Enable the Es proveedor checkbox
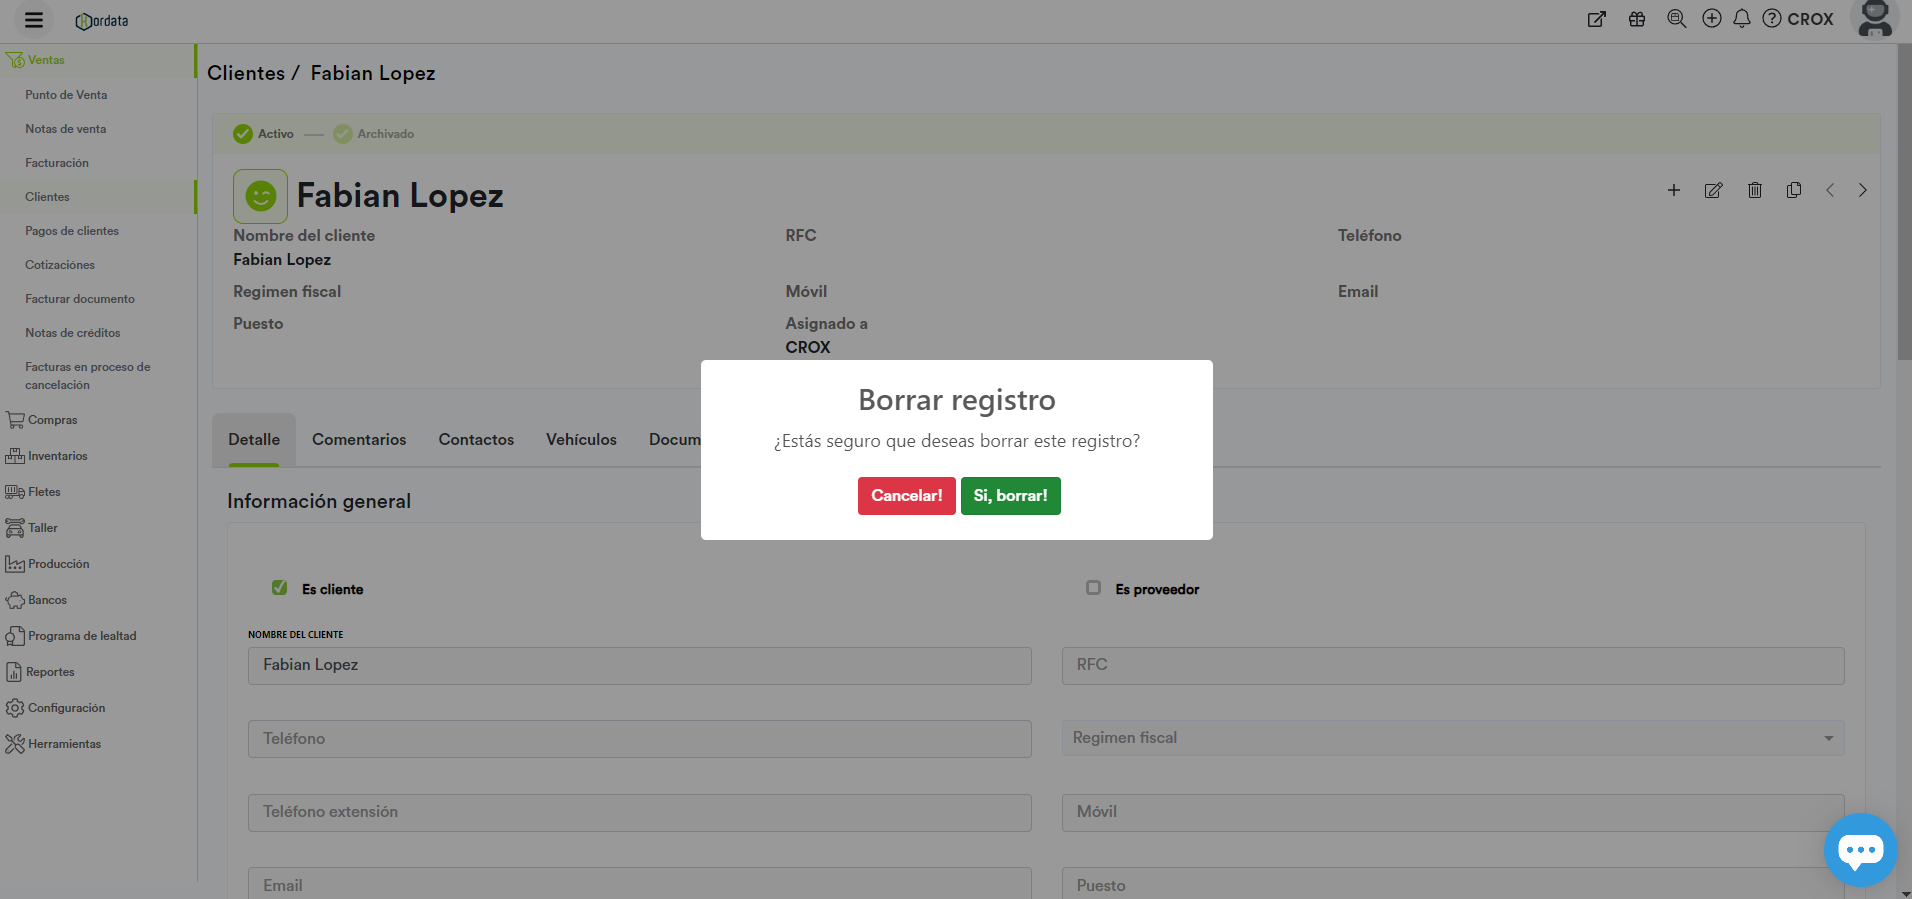Image resolution: width=1912 pixels, height=899 pixels. tap(1093, 588)
